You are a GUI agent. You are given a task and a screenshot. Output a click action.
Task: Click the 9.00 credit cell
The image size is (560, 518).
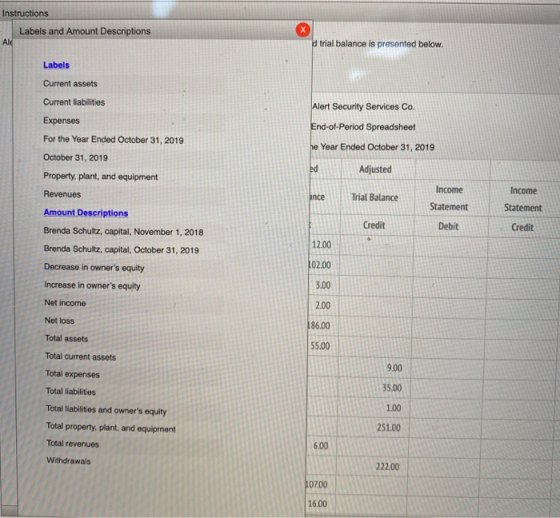pyautogui.click(x=395, y=368)
